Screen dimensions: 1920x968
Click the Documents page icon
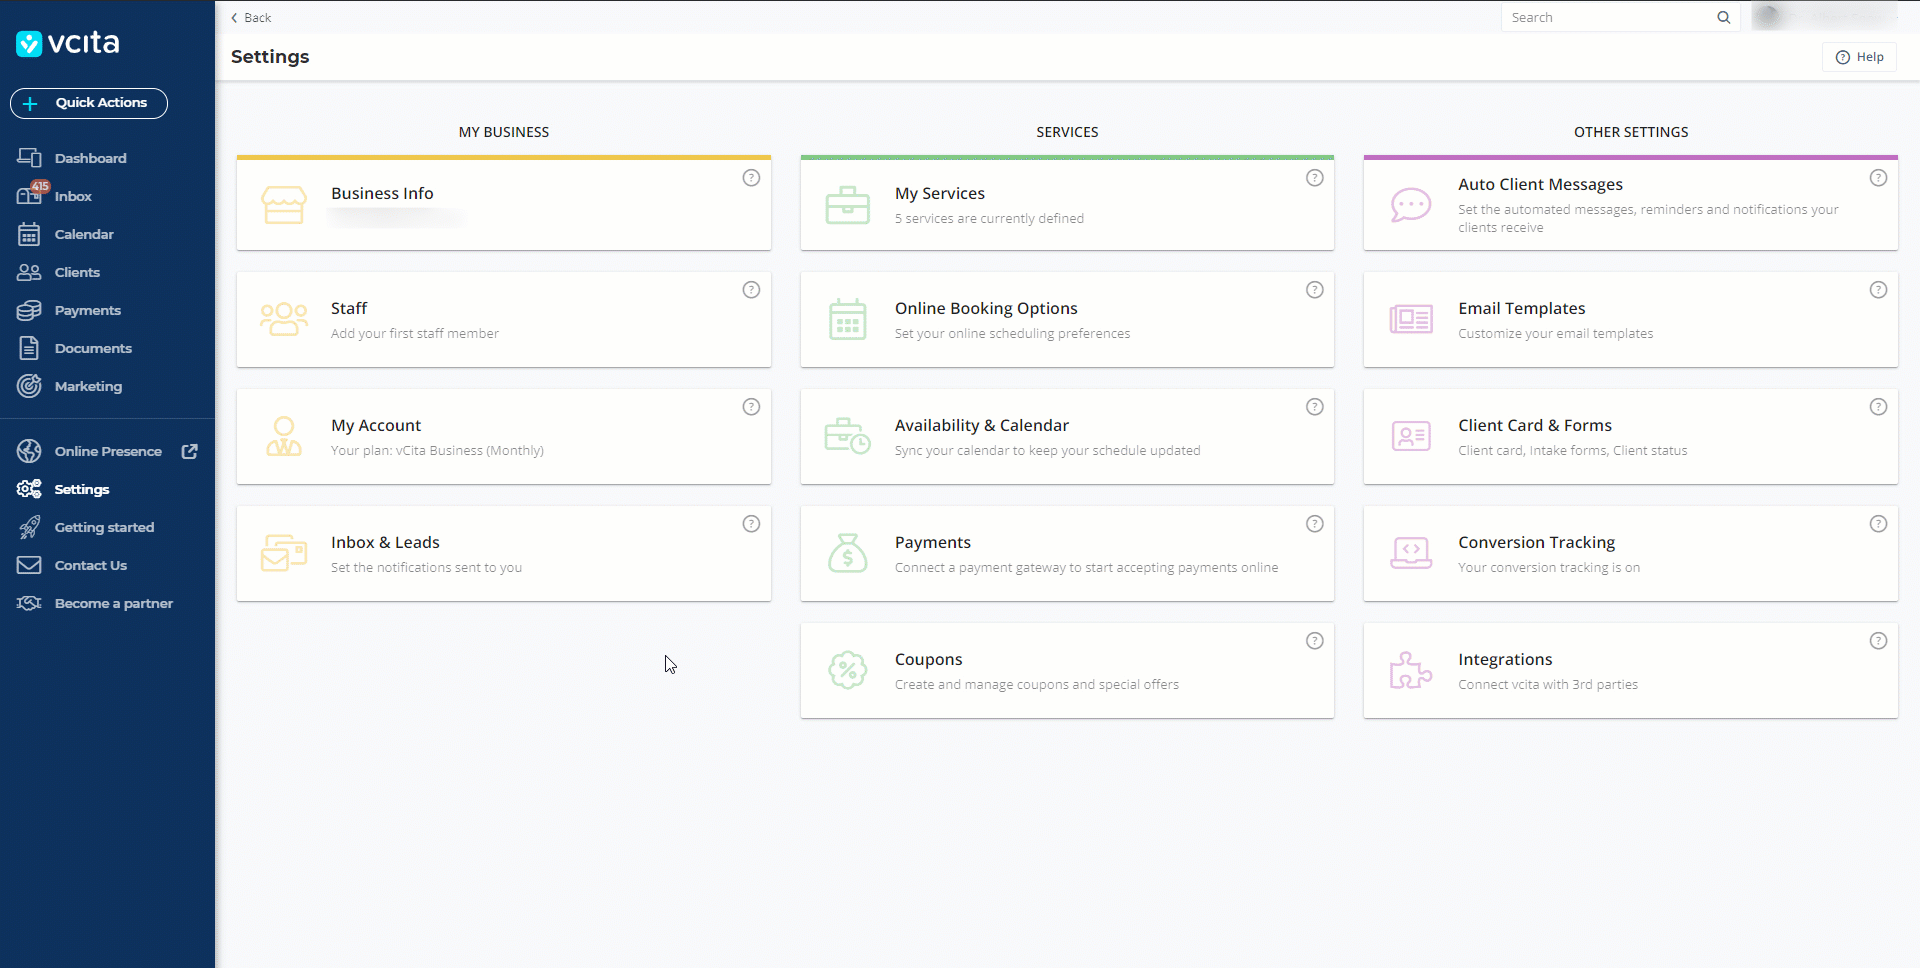point(29,348)
